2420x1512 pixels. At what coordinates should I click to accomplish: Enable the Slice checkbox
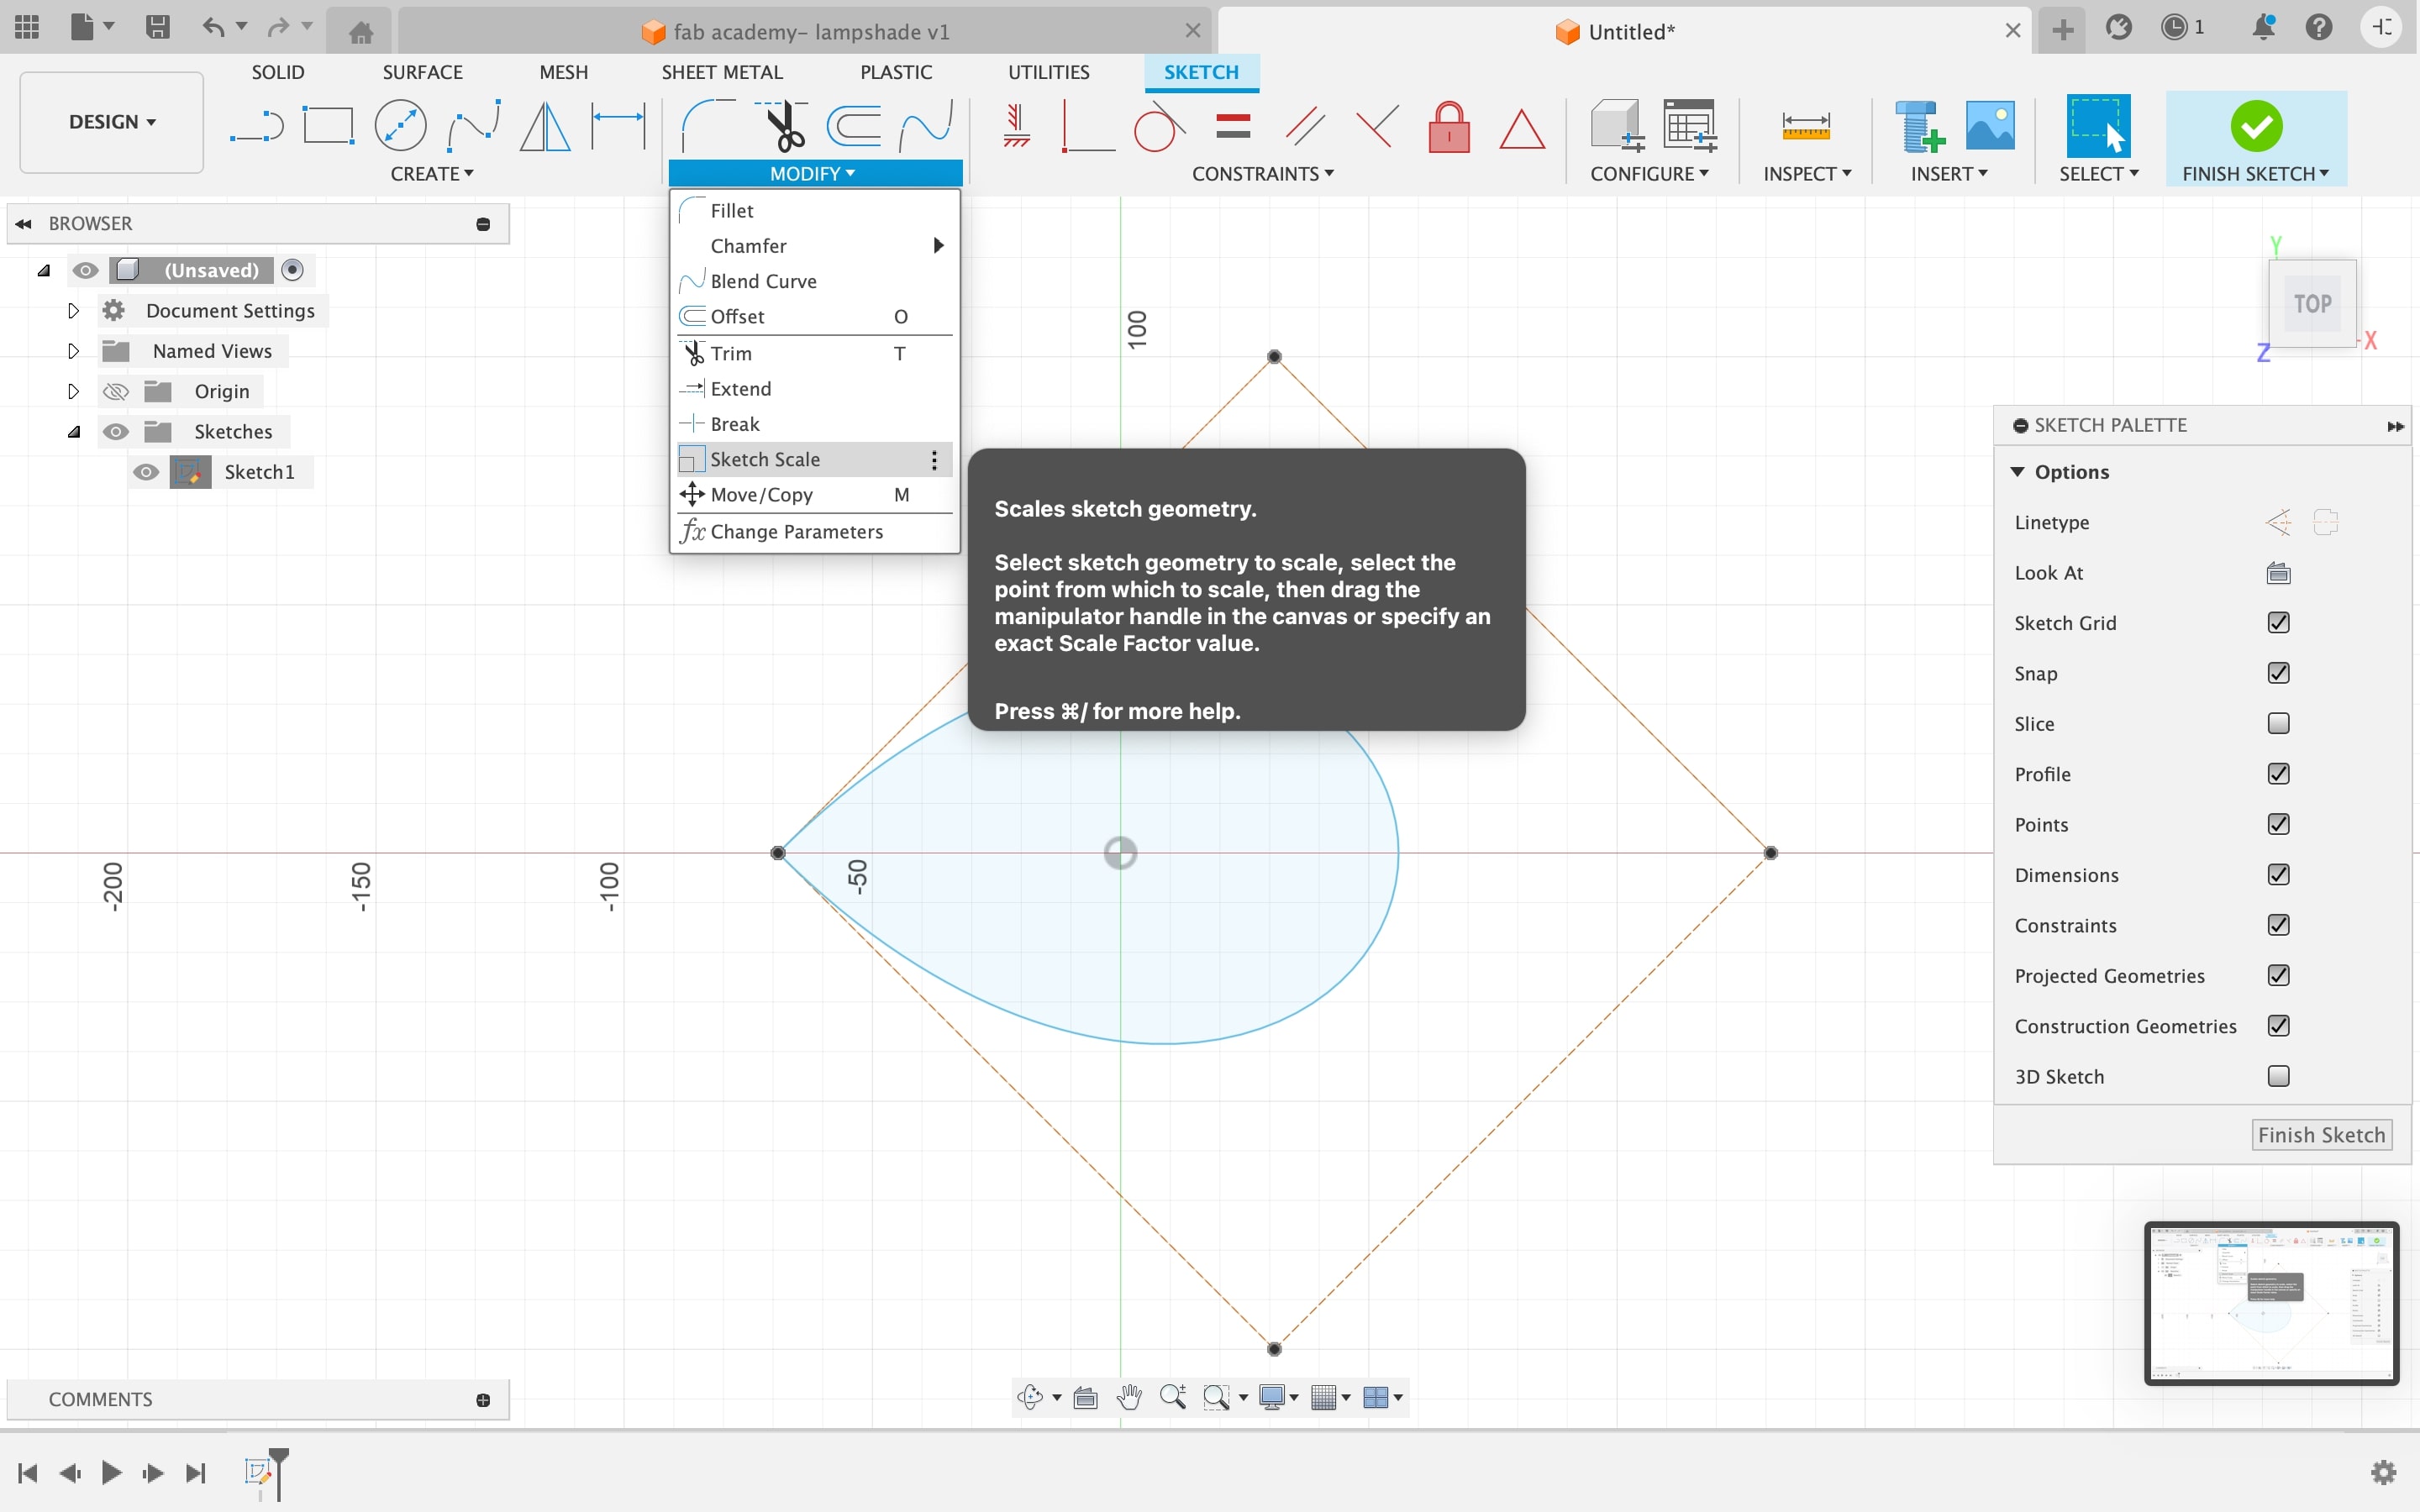click(x=2278, y=723)
